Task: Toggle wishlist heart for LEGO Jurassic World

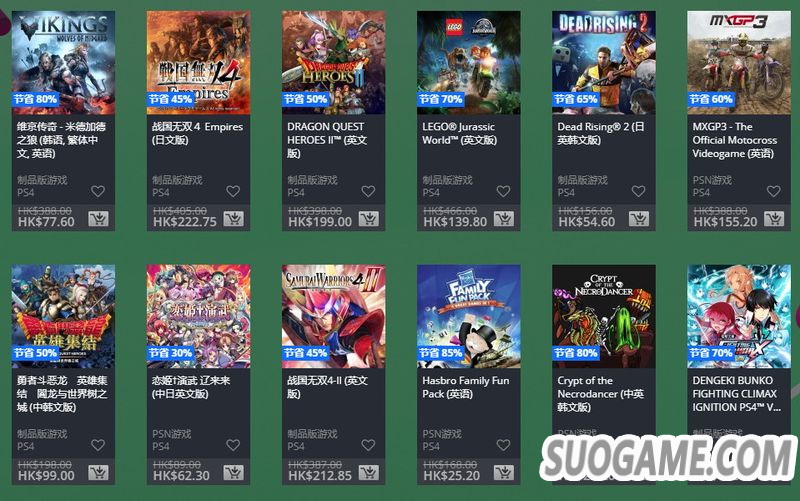Action: 504,191
